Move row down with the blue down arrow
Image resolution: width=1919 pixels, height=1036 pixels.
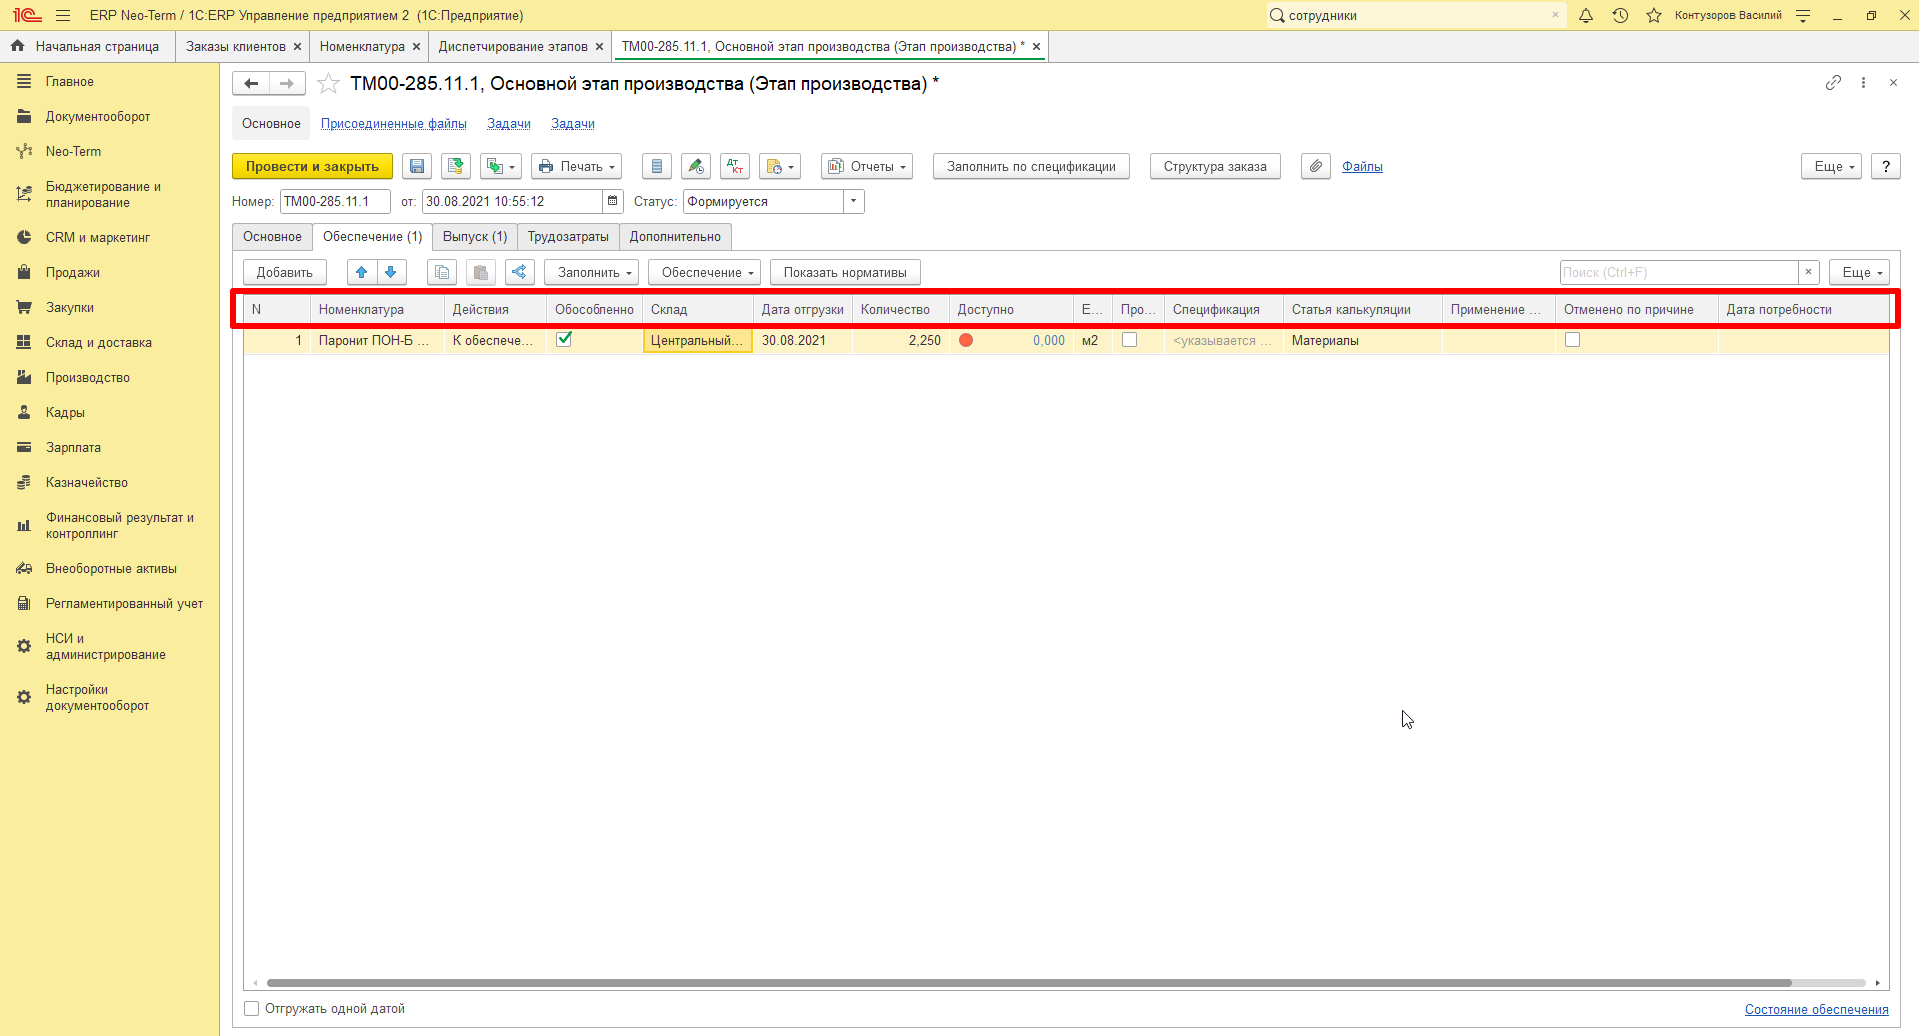click(x=391, y=273)
